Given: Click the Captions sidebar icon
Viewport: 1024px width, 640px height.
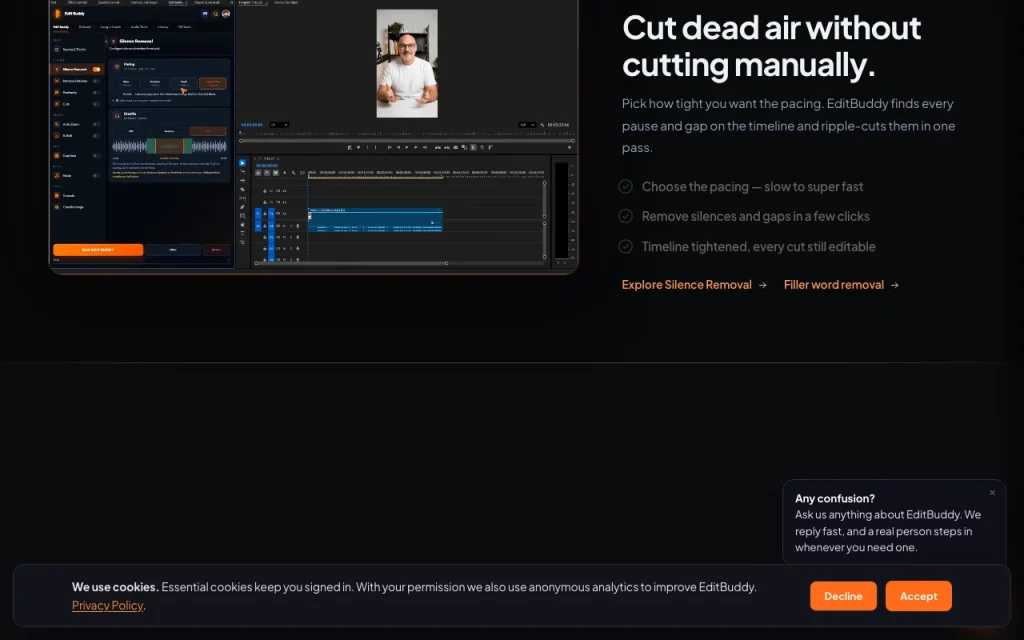Looking at the screenshot, I should 56,155.
